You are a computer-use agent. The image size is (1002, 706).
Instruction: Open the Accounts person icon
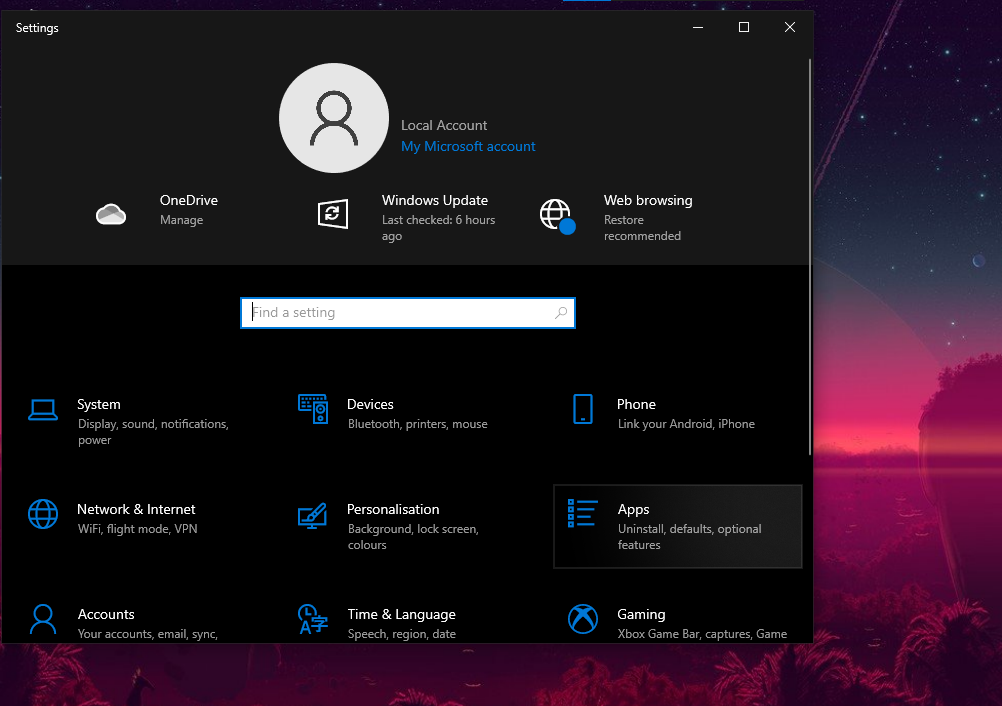[x=43, y=618]
